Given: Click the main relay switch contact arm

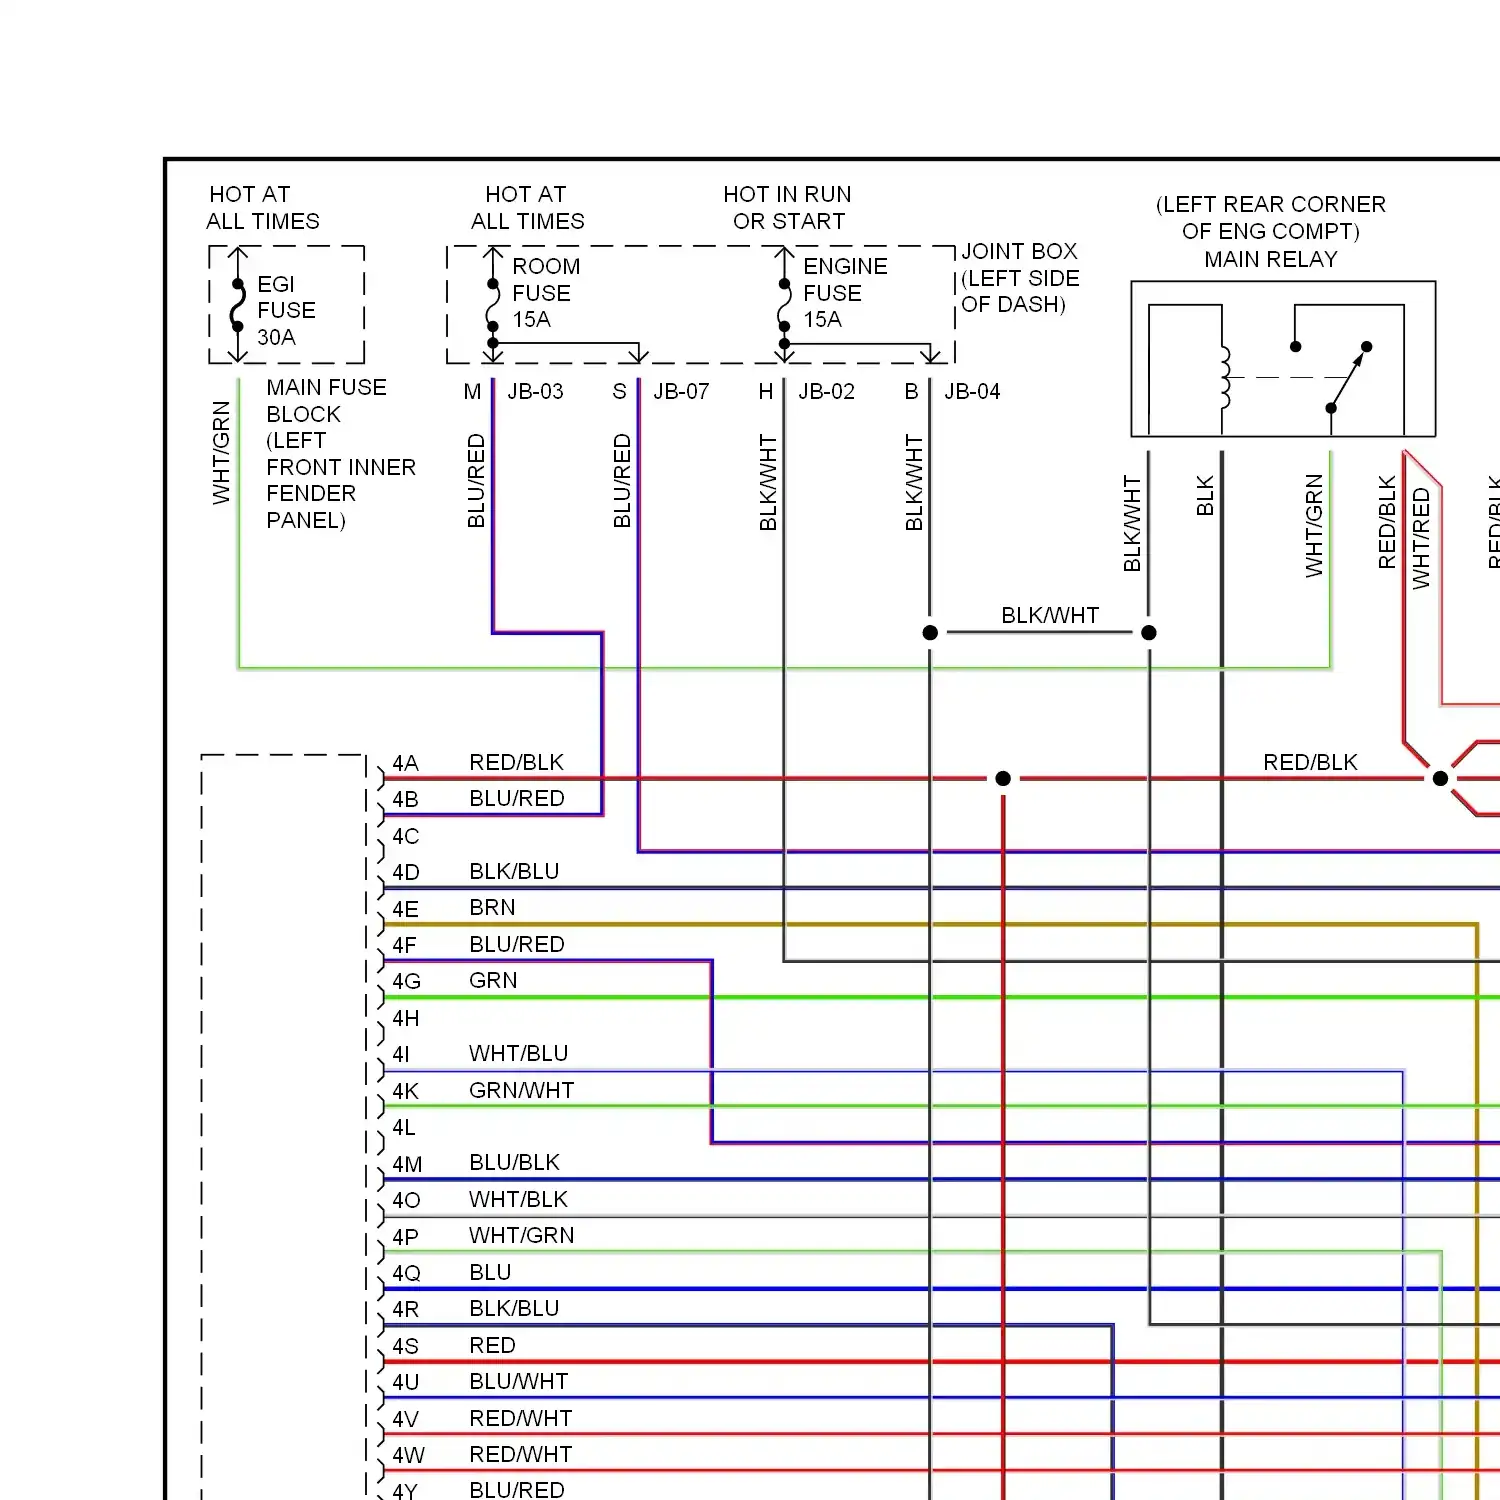Looking at the screenshot, I should (x=1349, y=377).
